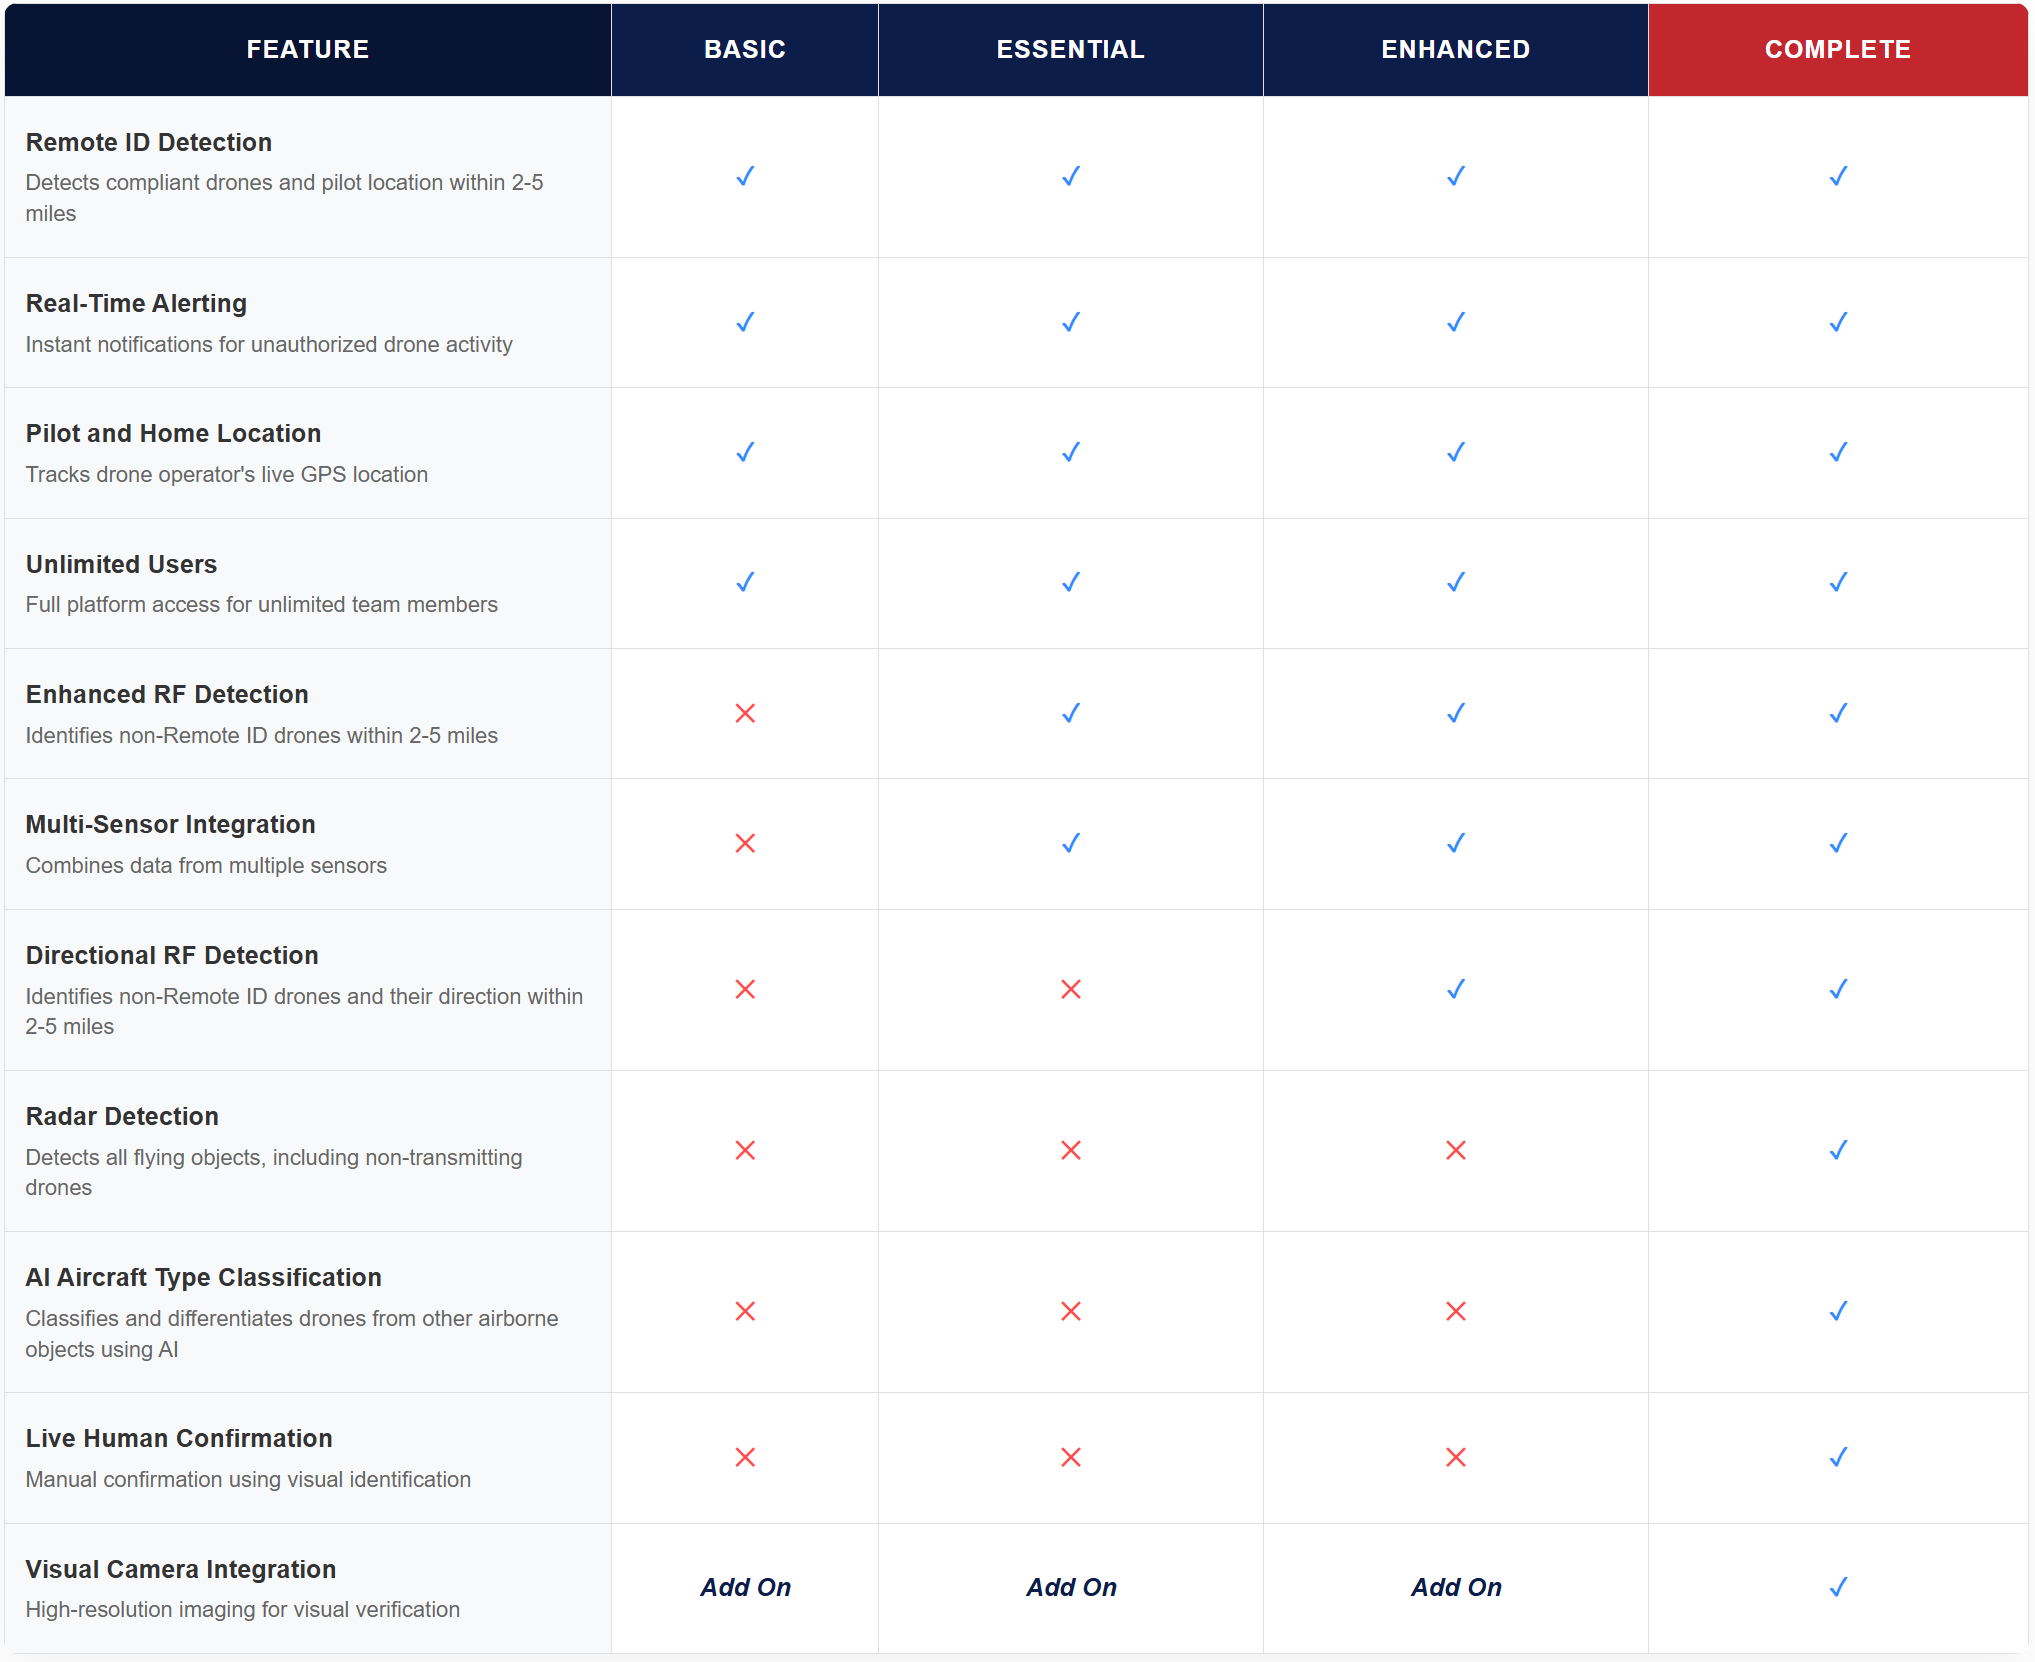Click Essential red X for Directional RF Detection
This screenshot has height=1662, width=2035.
point(1070,989)
